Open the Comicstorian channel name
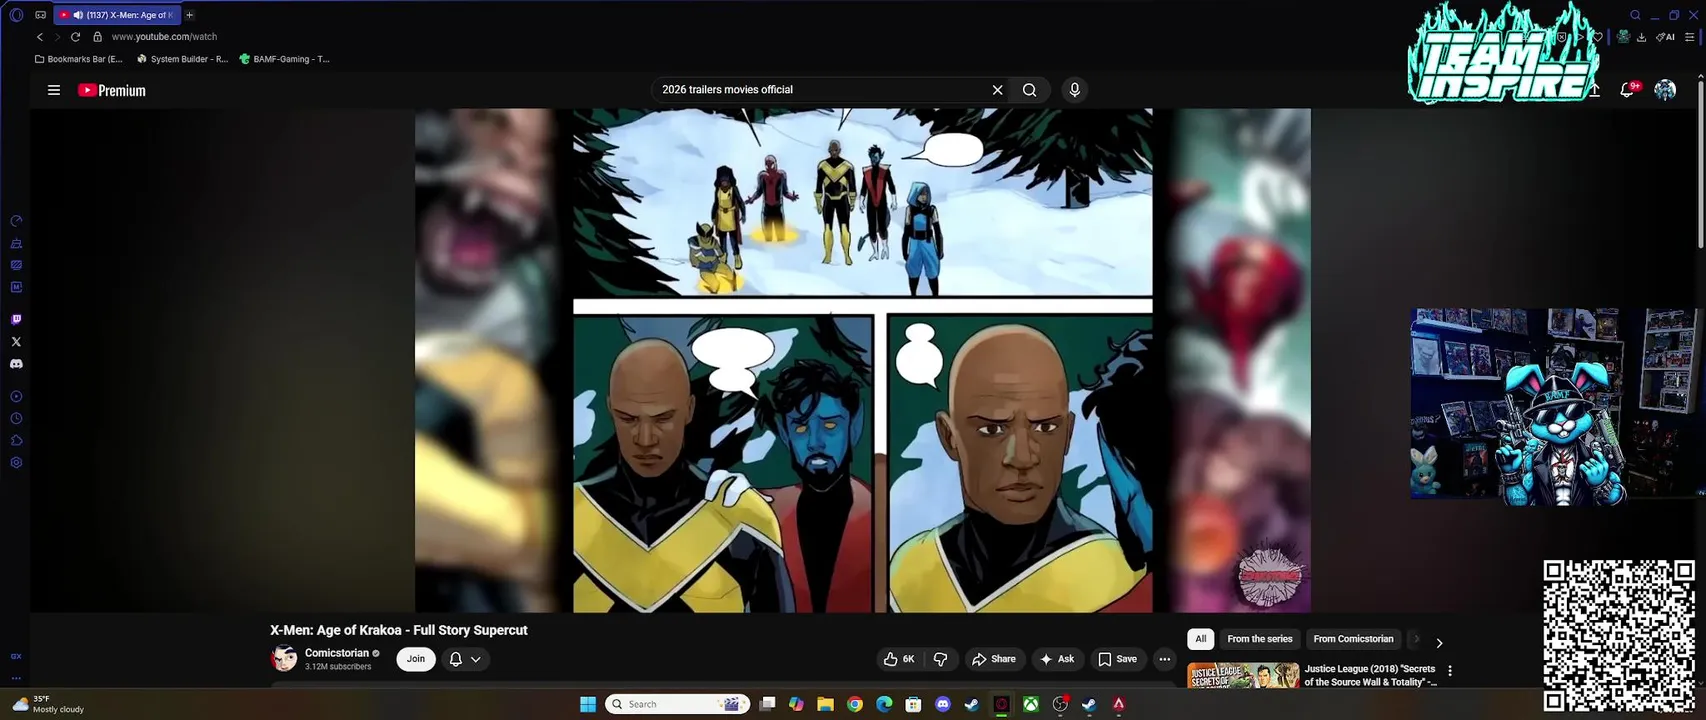 coord(337,653)
